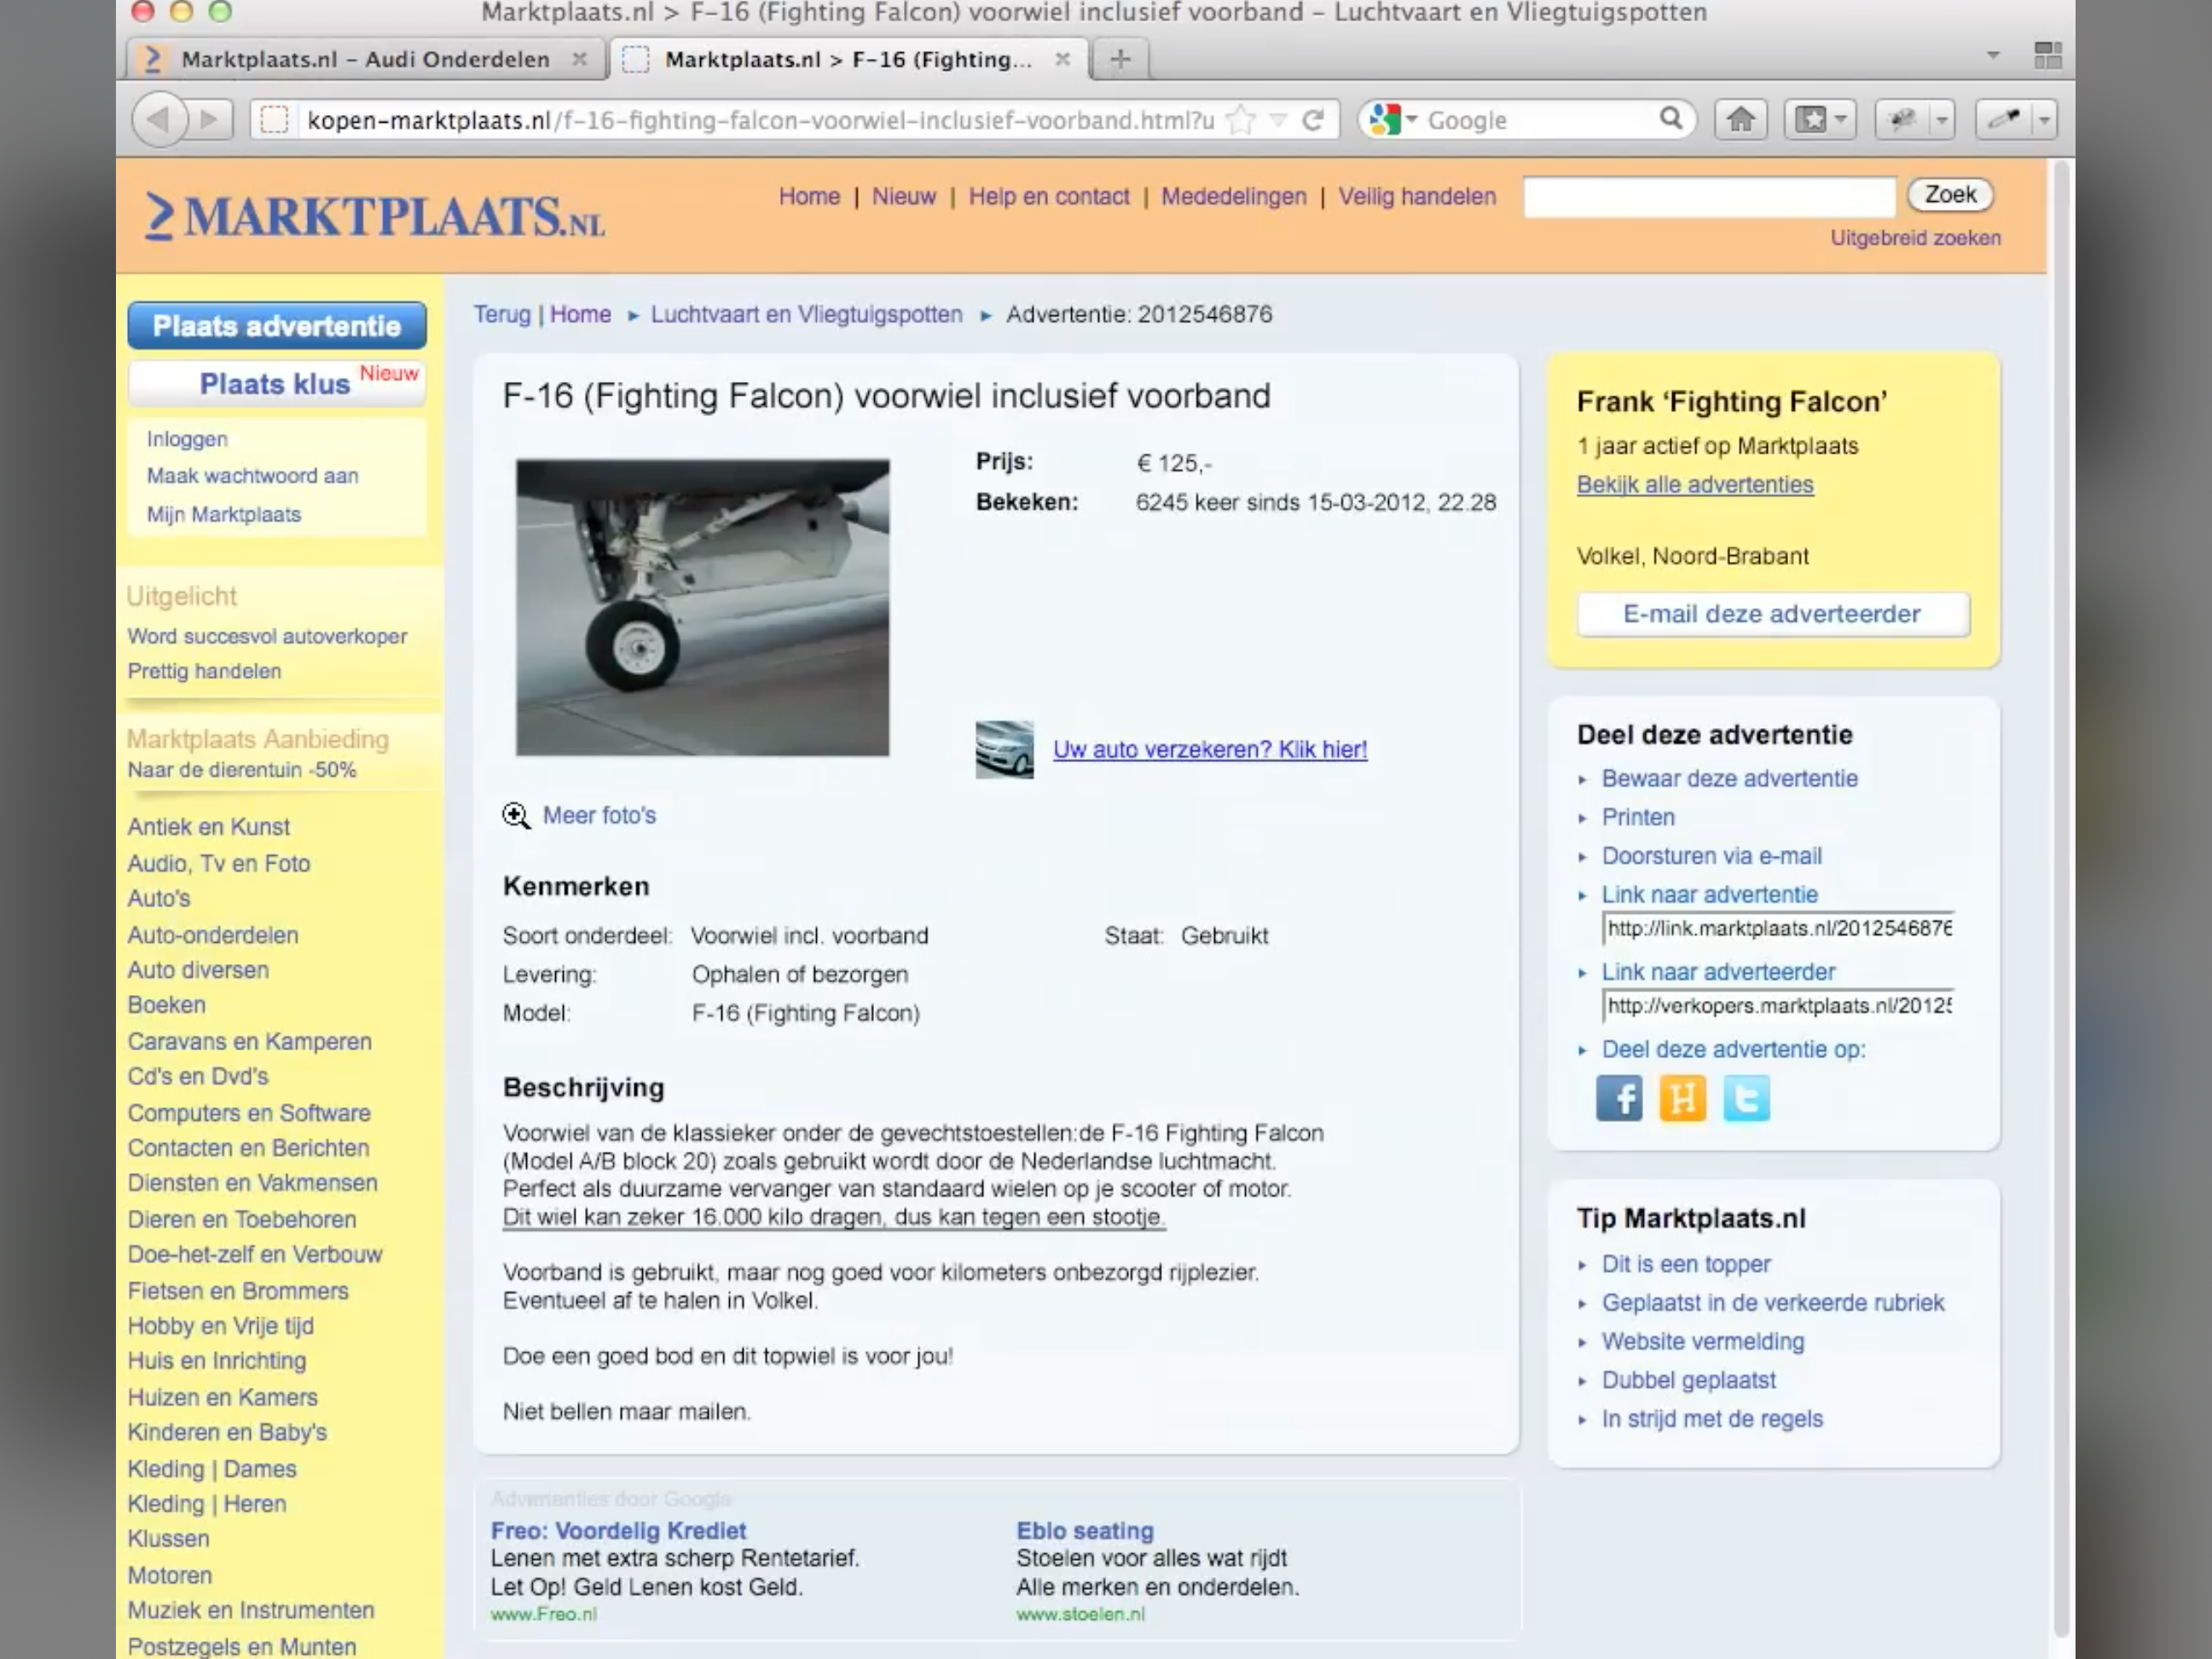Click Plaats advertentie button
The width and height of the screenshot is (2212, 1659).
pyautogui.click(x=277, y=326)
